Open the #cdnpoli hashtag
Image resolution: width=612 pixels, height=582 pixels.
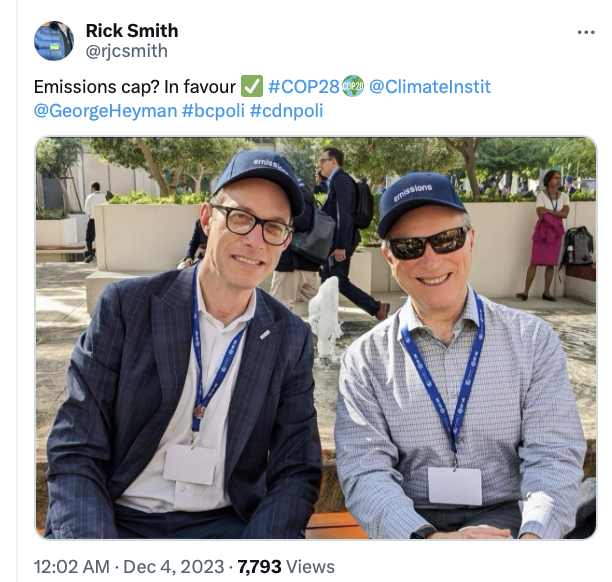[286, 111]
